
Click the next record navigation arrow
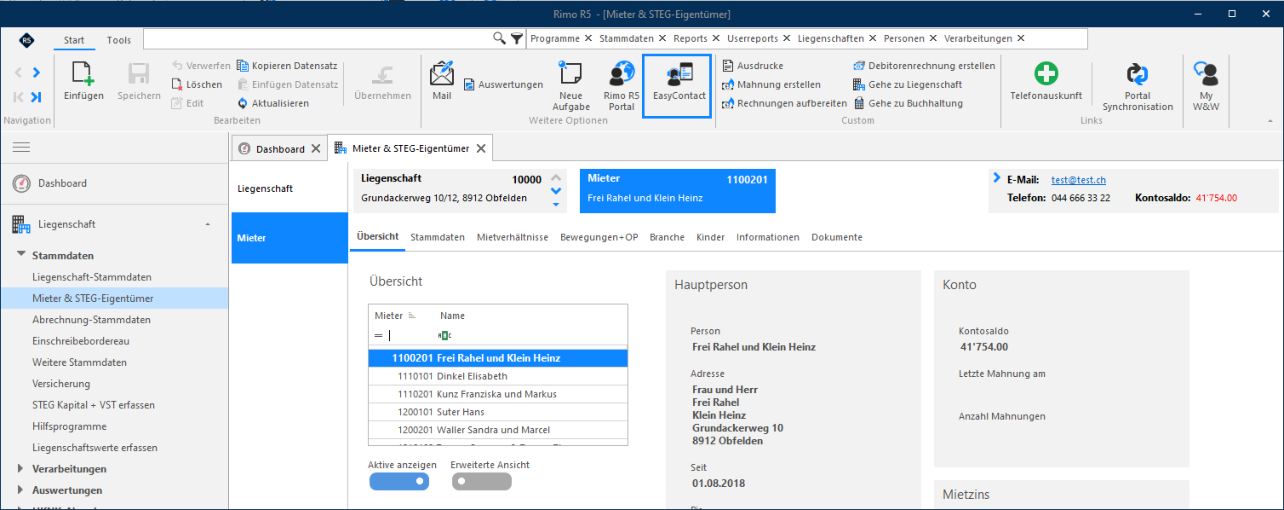36,72
